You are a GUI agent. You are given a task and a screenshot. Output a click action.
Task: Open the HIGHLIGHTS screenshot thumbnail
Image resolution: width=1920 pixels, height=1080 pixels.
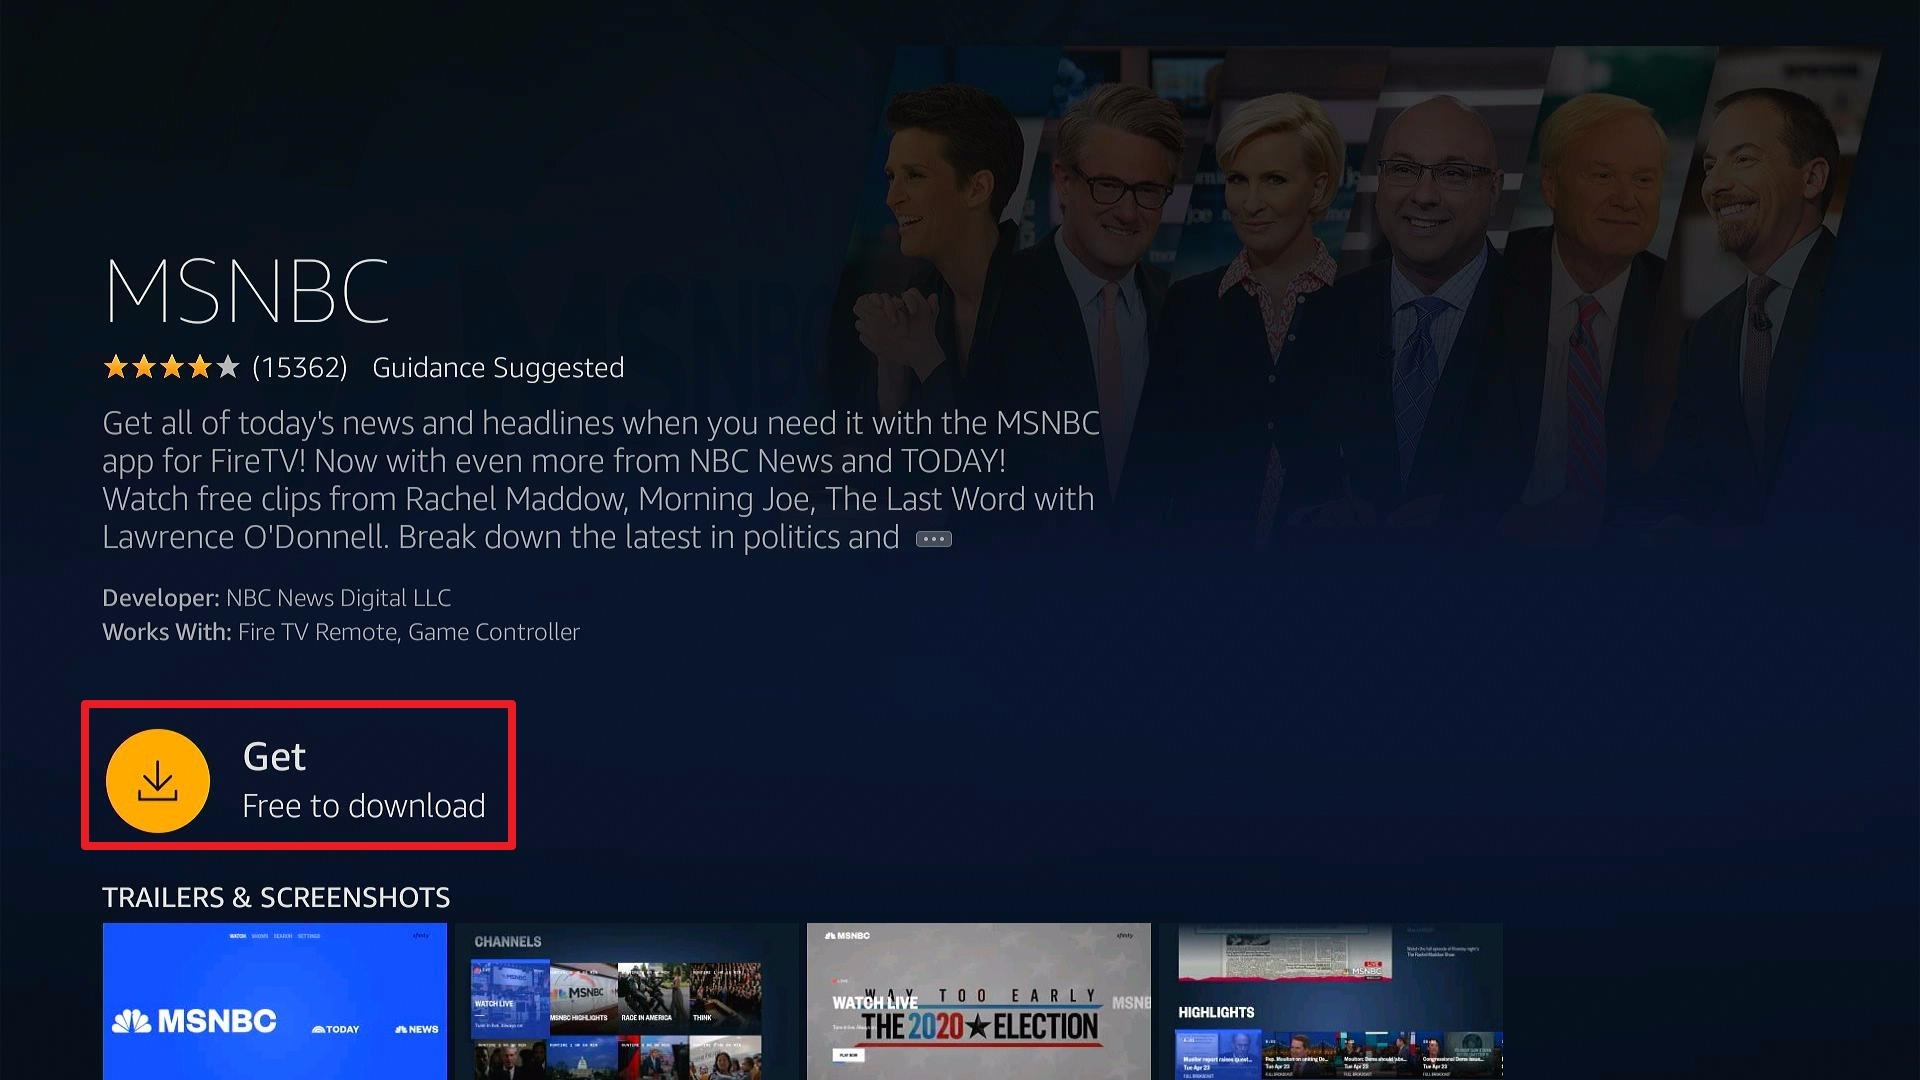[1340, 1000]
